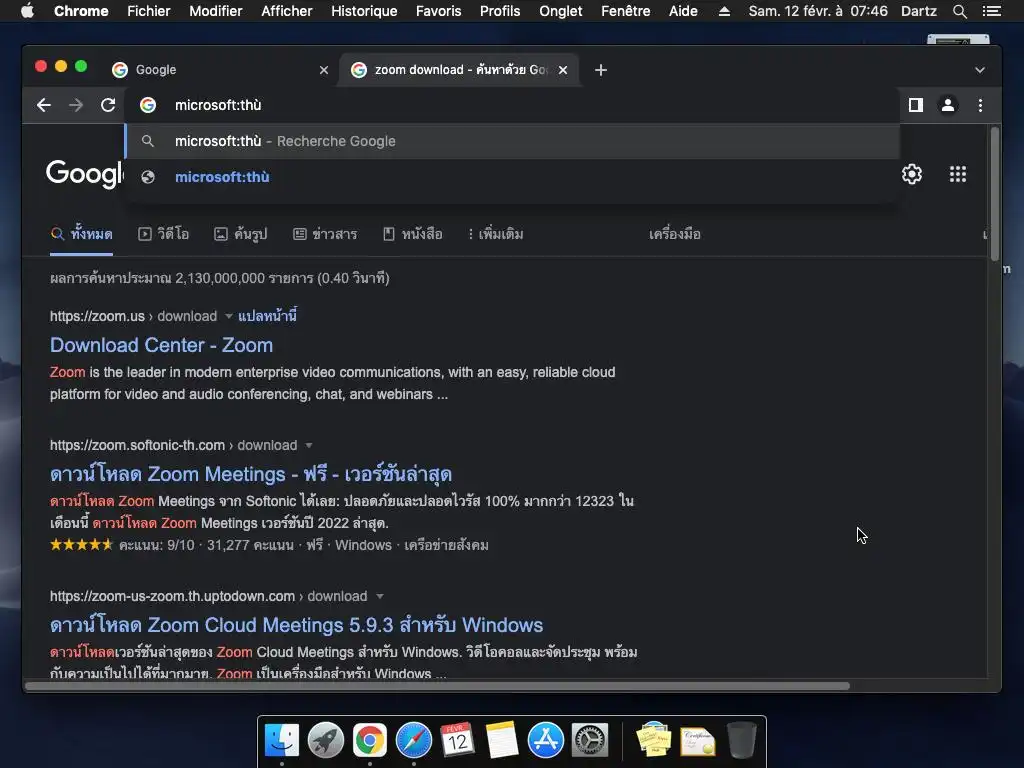Expand the เพิ่มเติม more options

[496, 234]
